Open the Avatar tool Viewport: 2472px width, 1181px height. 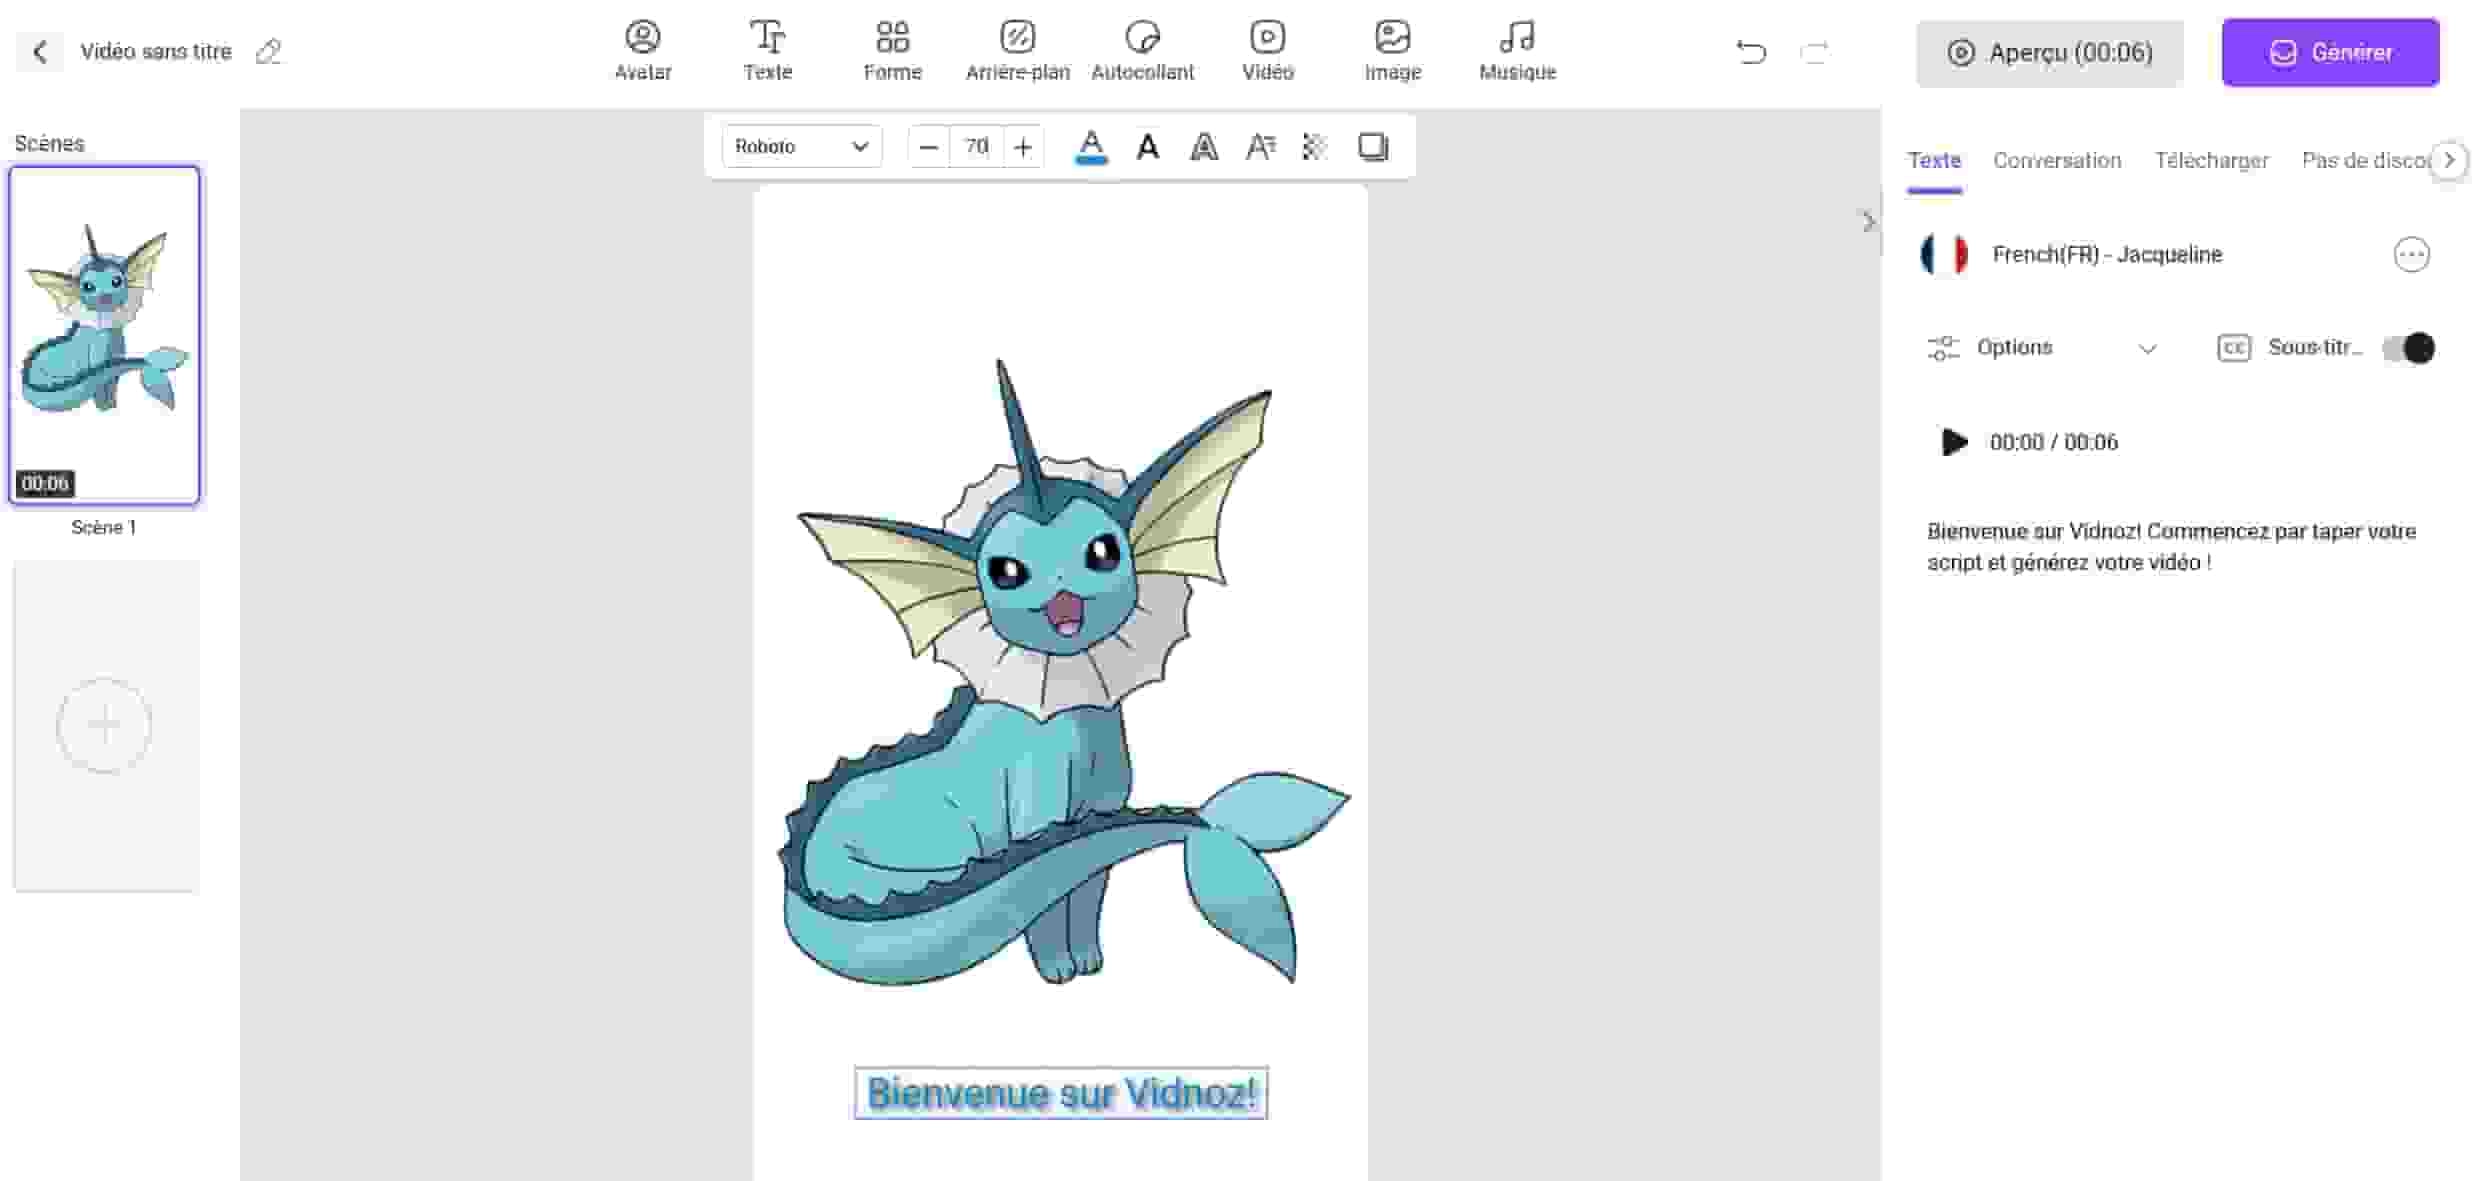pos(643,51)
